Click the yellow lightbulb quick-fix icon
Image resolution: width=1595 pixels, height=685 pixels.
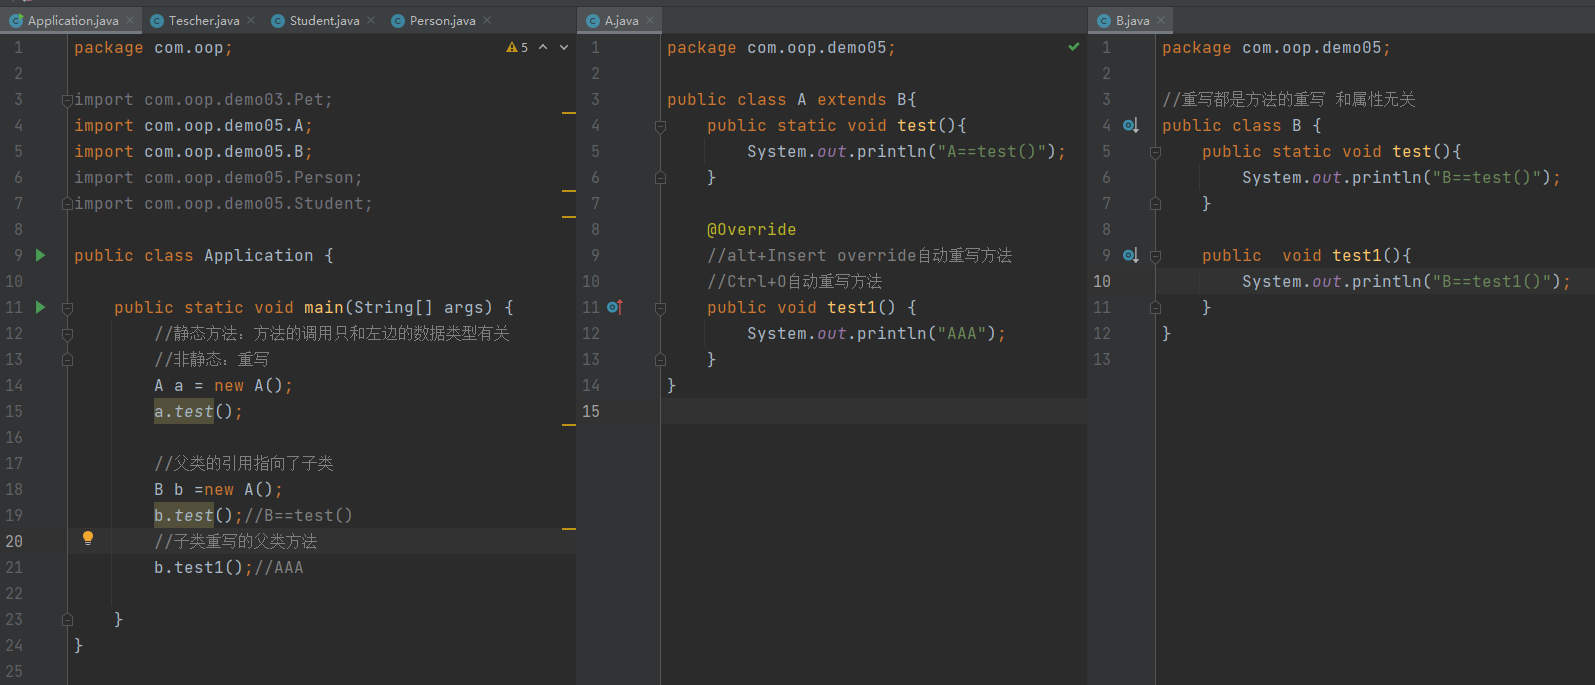pyautogui.click(x=88, y=538)
